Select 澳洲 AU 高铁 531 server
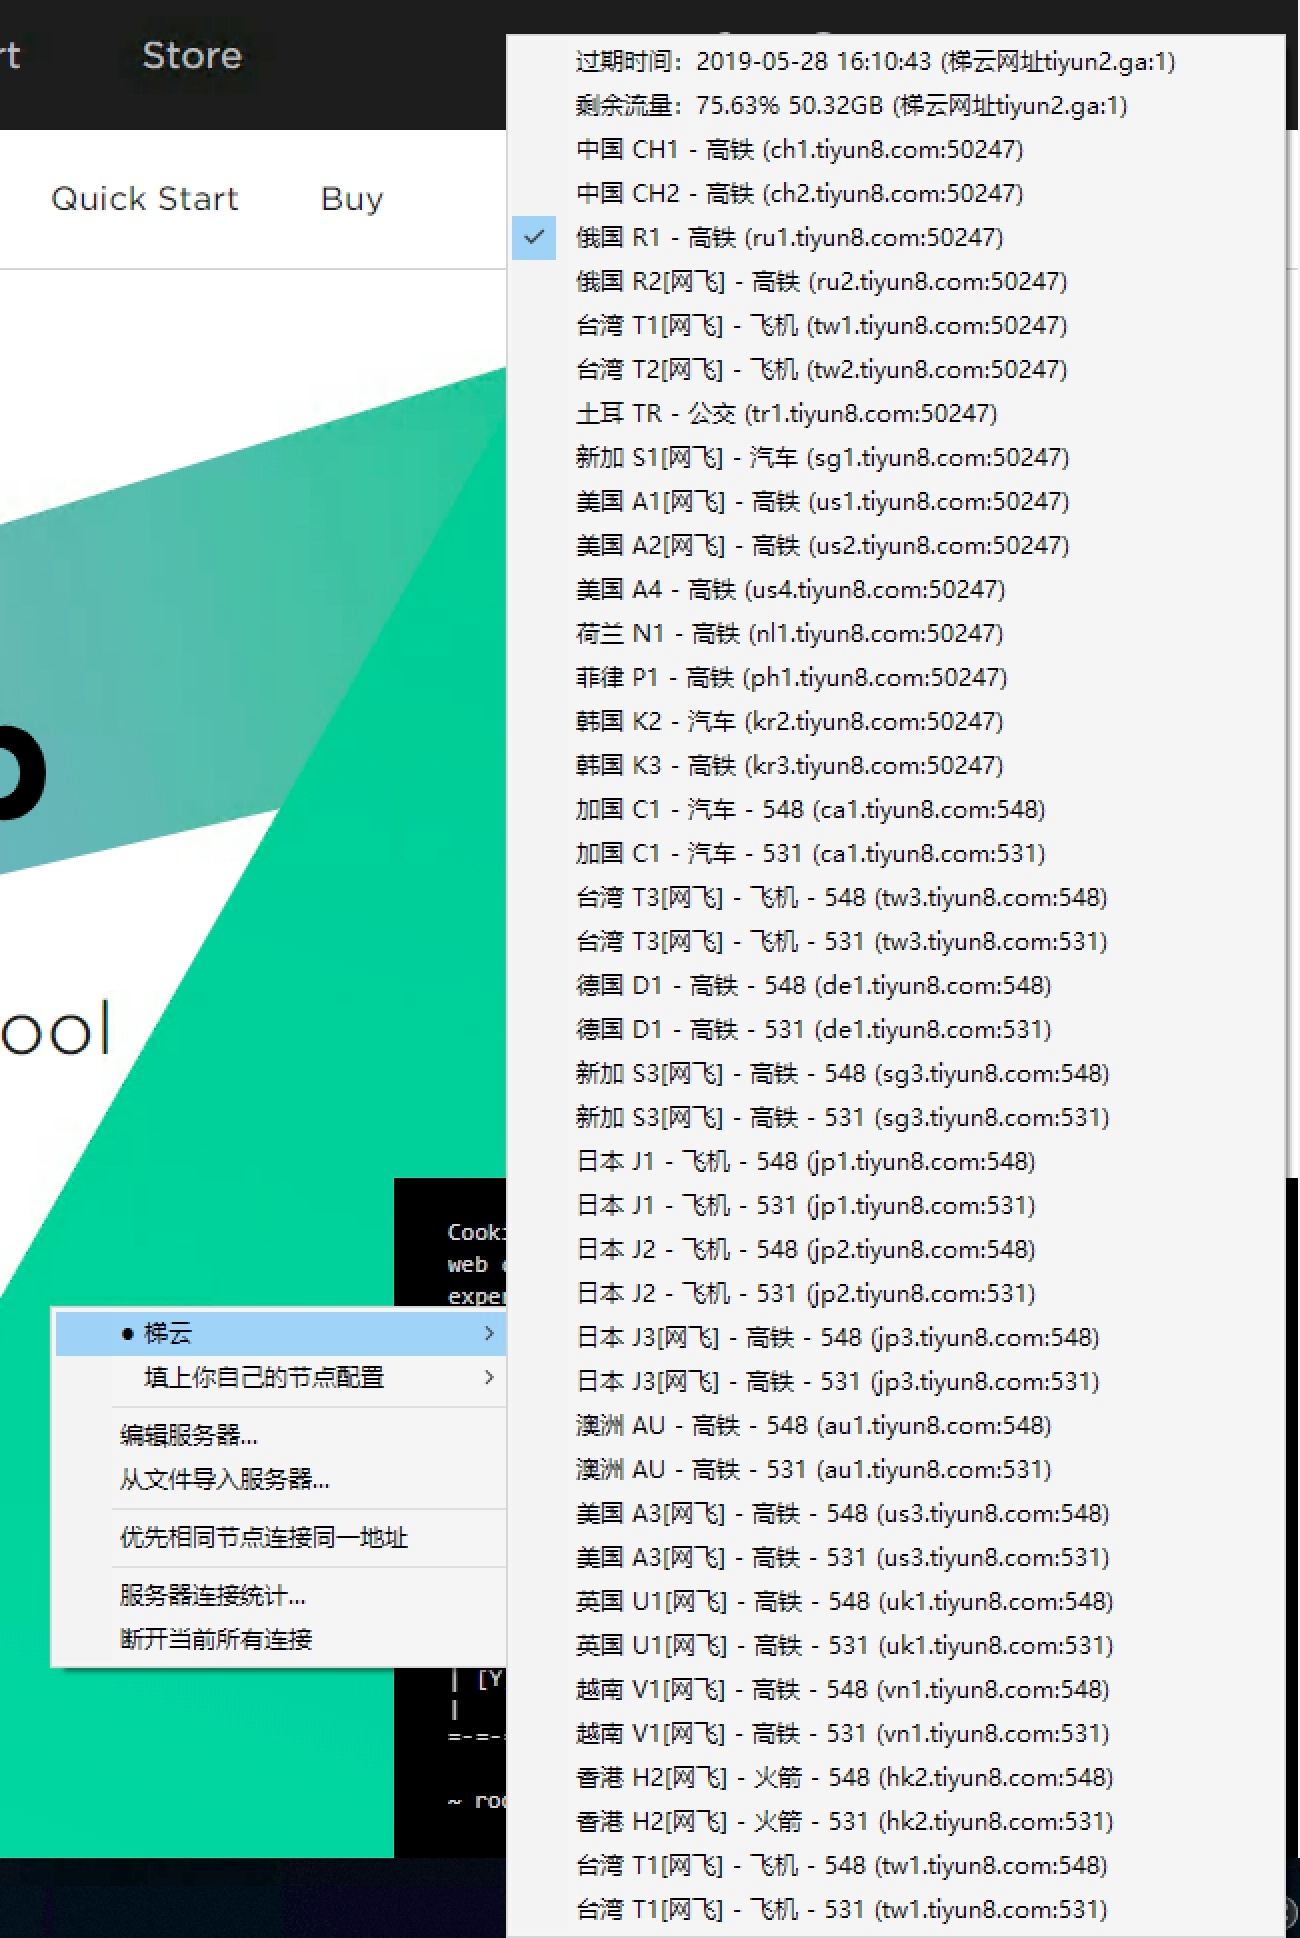The width and height of the screenshot is (1300, 1938). point(813,1470)
